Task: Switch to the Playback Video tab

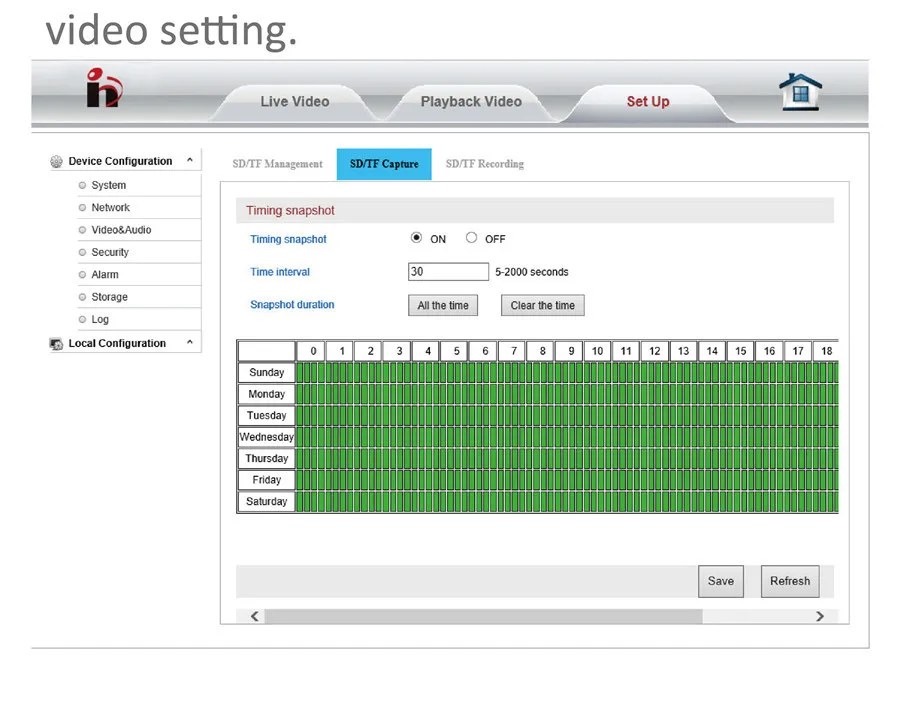Action: pos(471,102)
